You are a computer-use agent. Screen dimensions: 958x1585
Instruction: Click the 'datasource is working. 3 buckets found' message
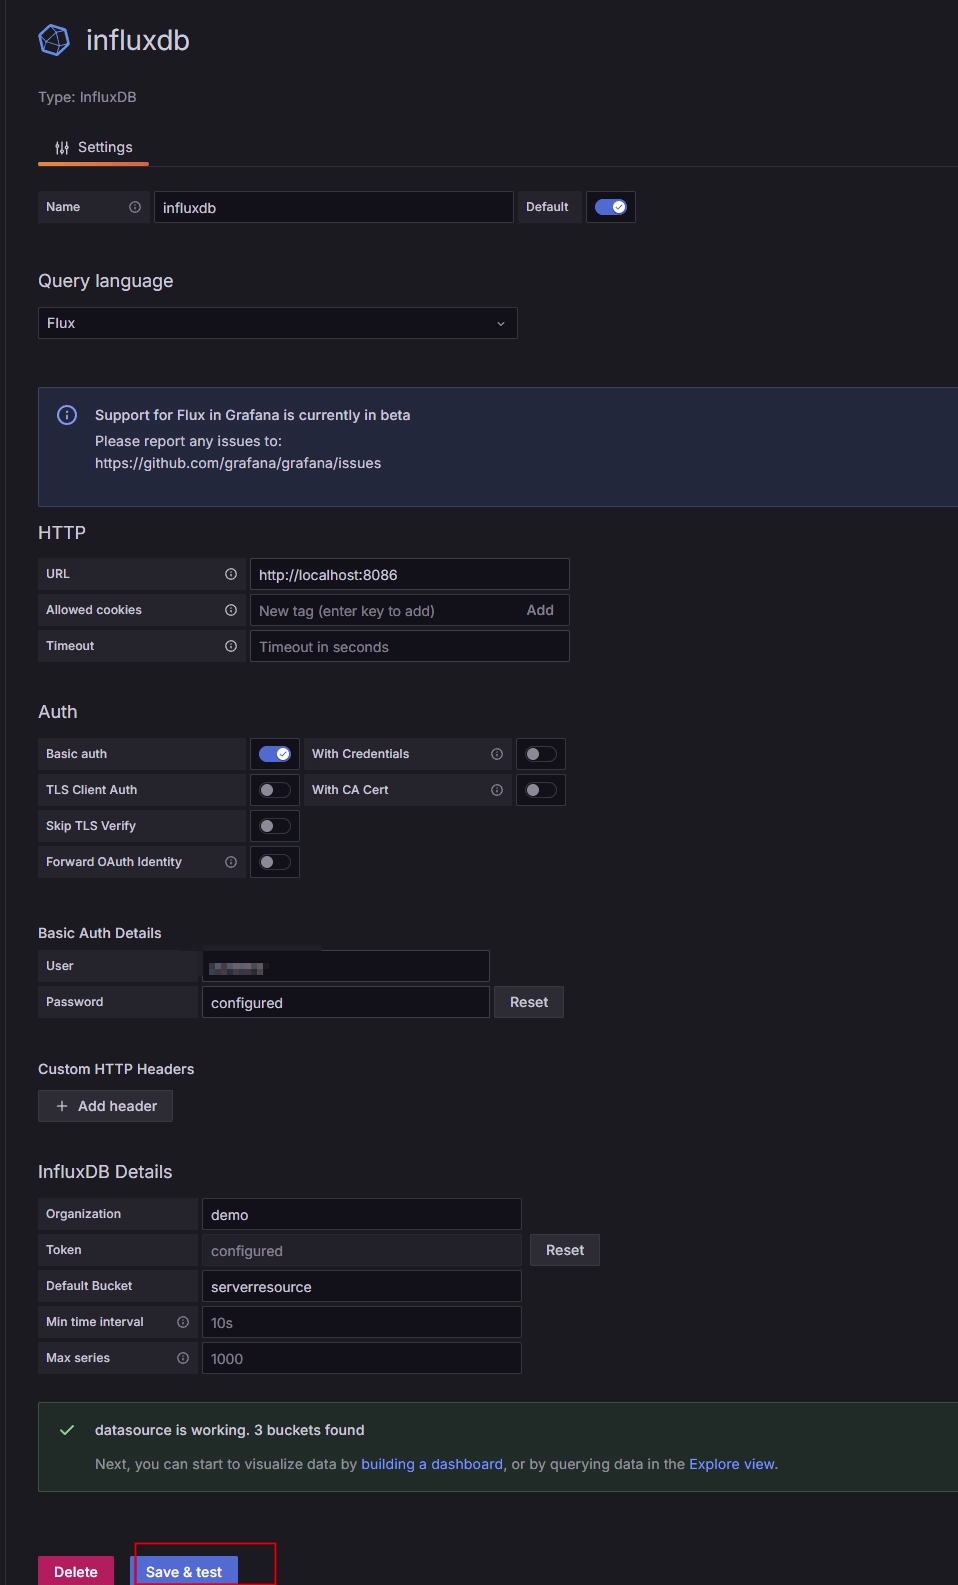click(230, 1430)
